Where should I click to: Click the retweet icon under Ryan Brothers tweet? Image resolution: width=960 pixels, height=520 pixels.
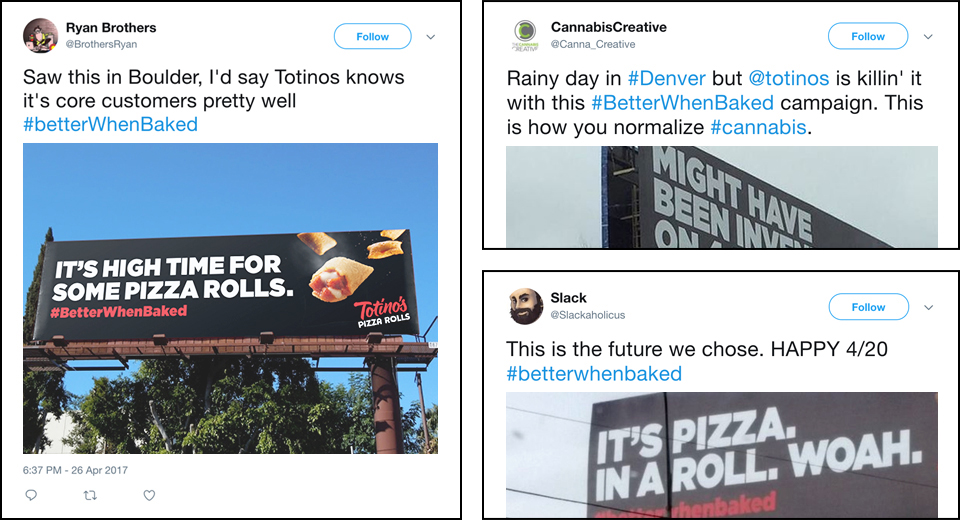point(90,495)
